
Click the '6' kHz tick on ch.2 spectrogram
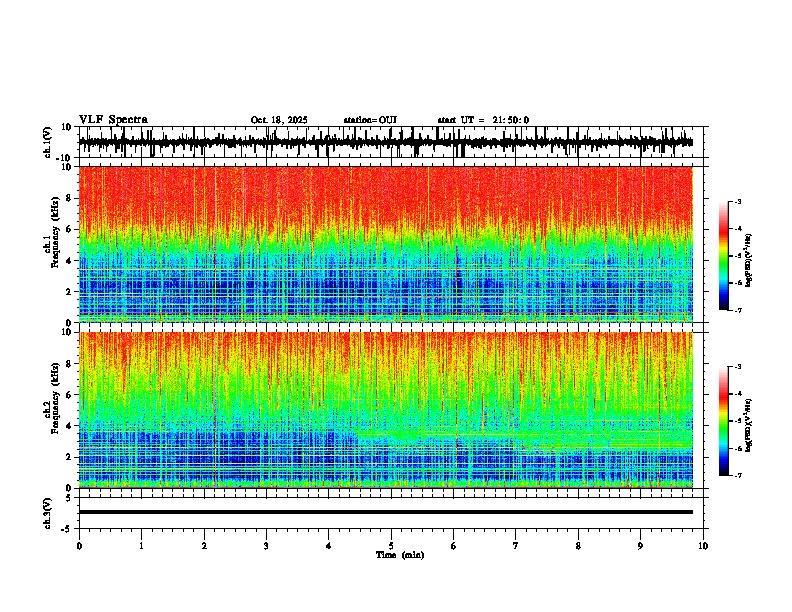point(69,395)
